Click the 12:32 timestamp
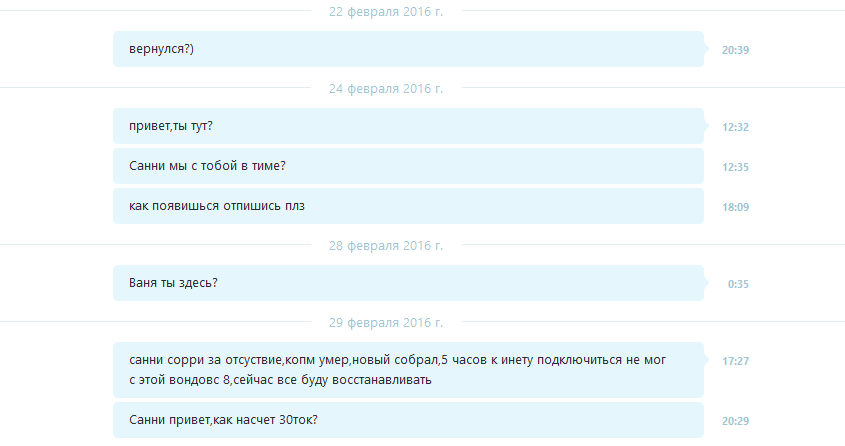This screenshot has height=446, width=845. tap(735, 127)
